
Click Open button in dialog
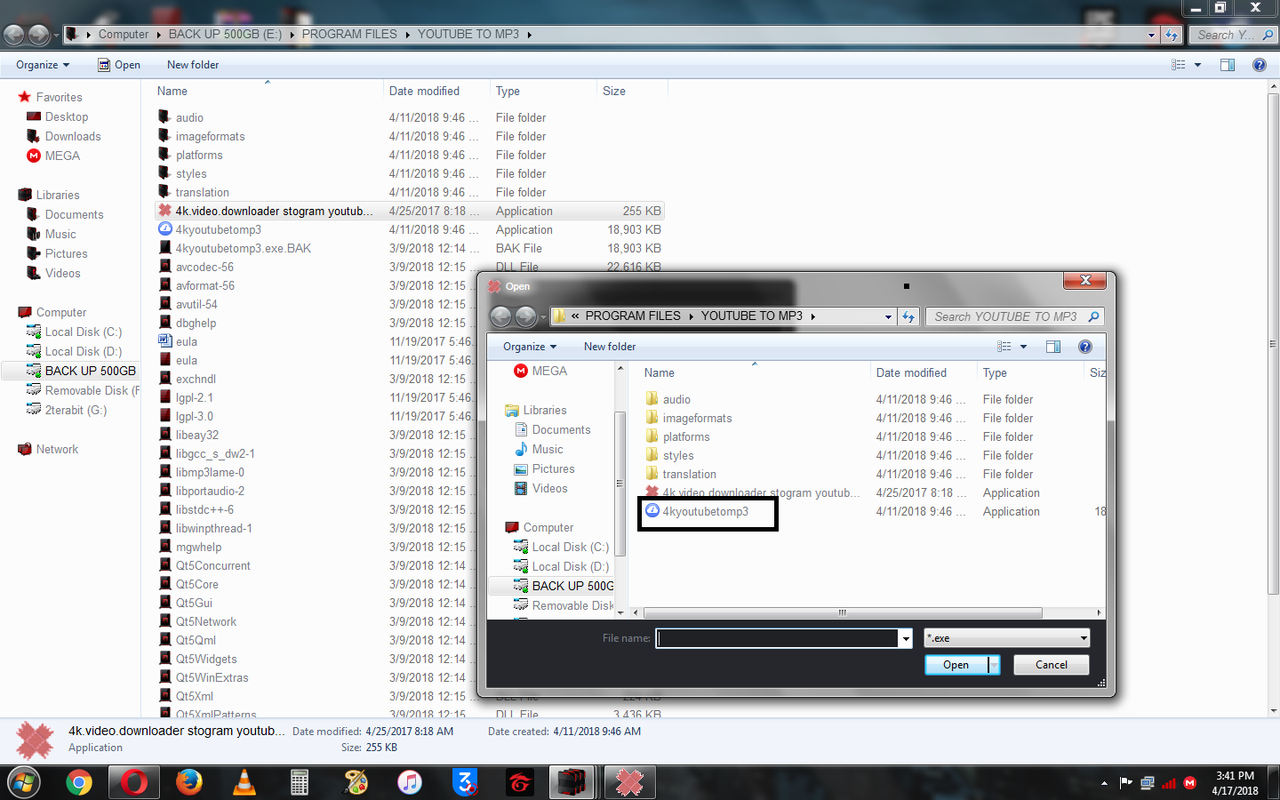coord(956,665)
